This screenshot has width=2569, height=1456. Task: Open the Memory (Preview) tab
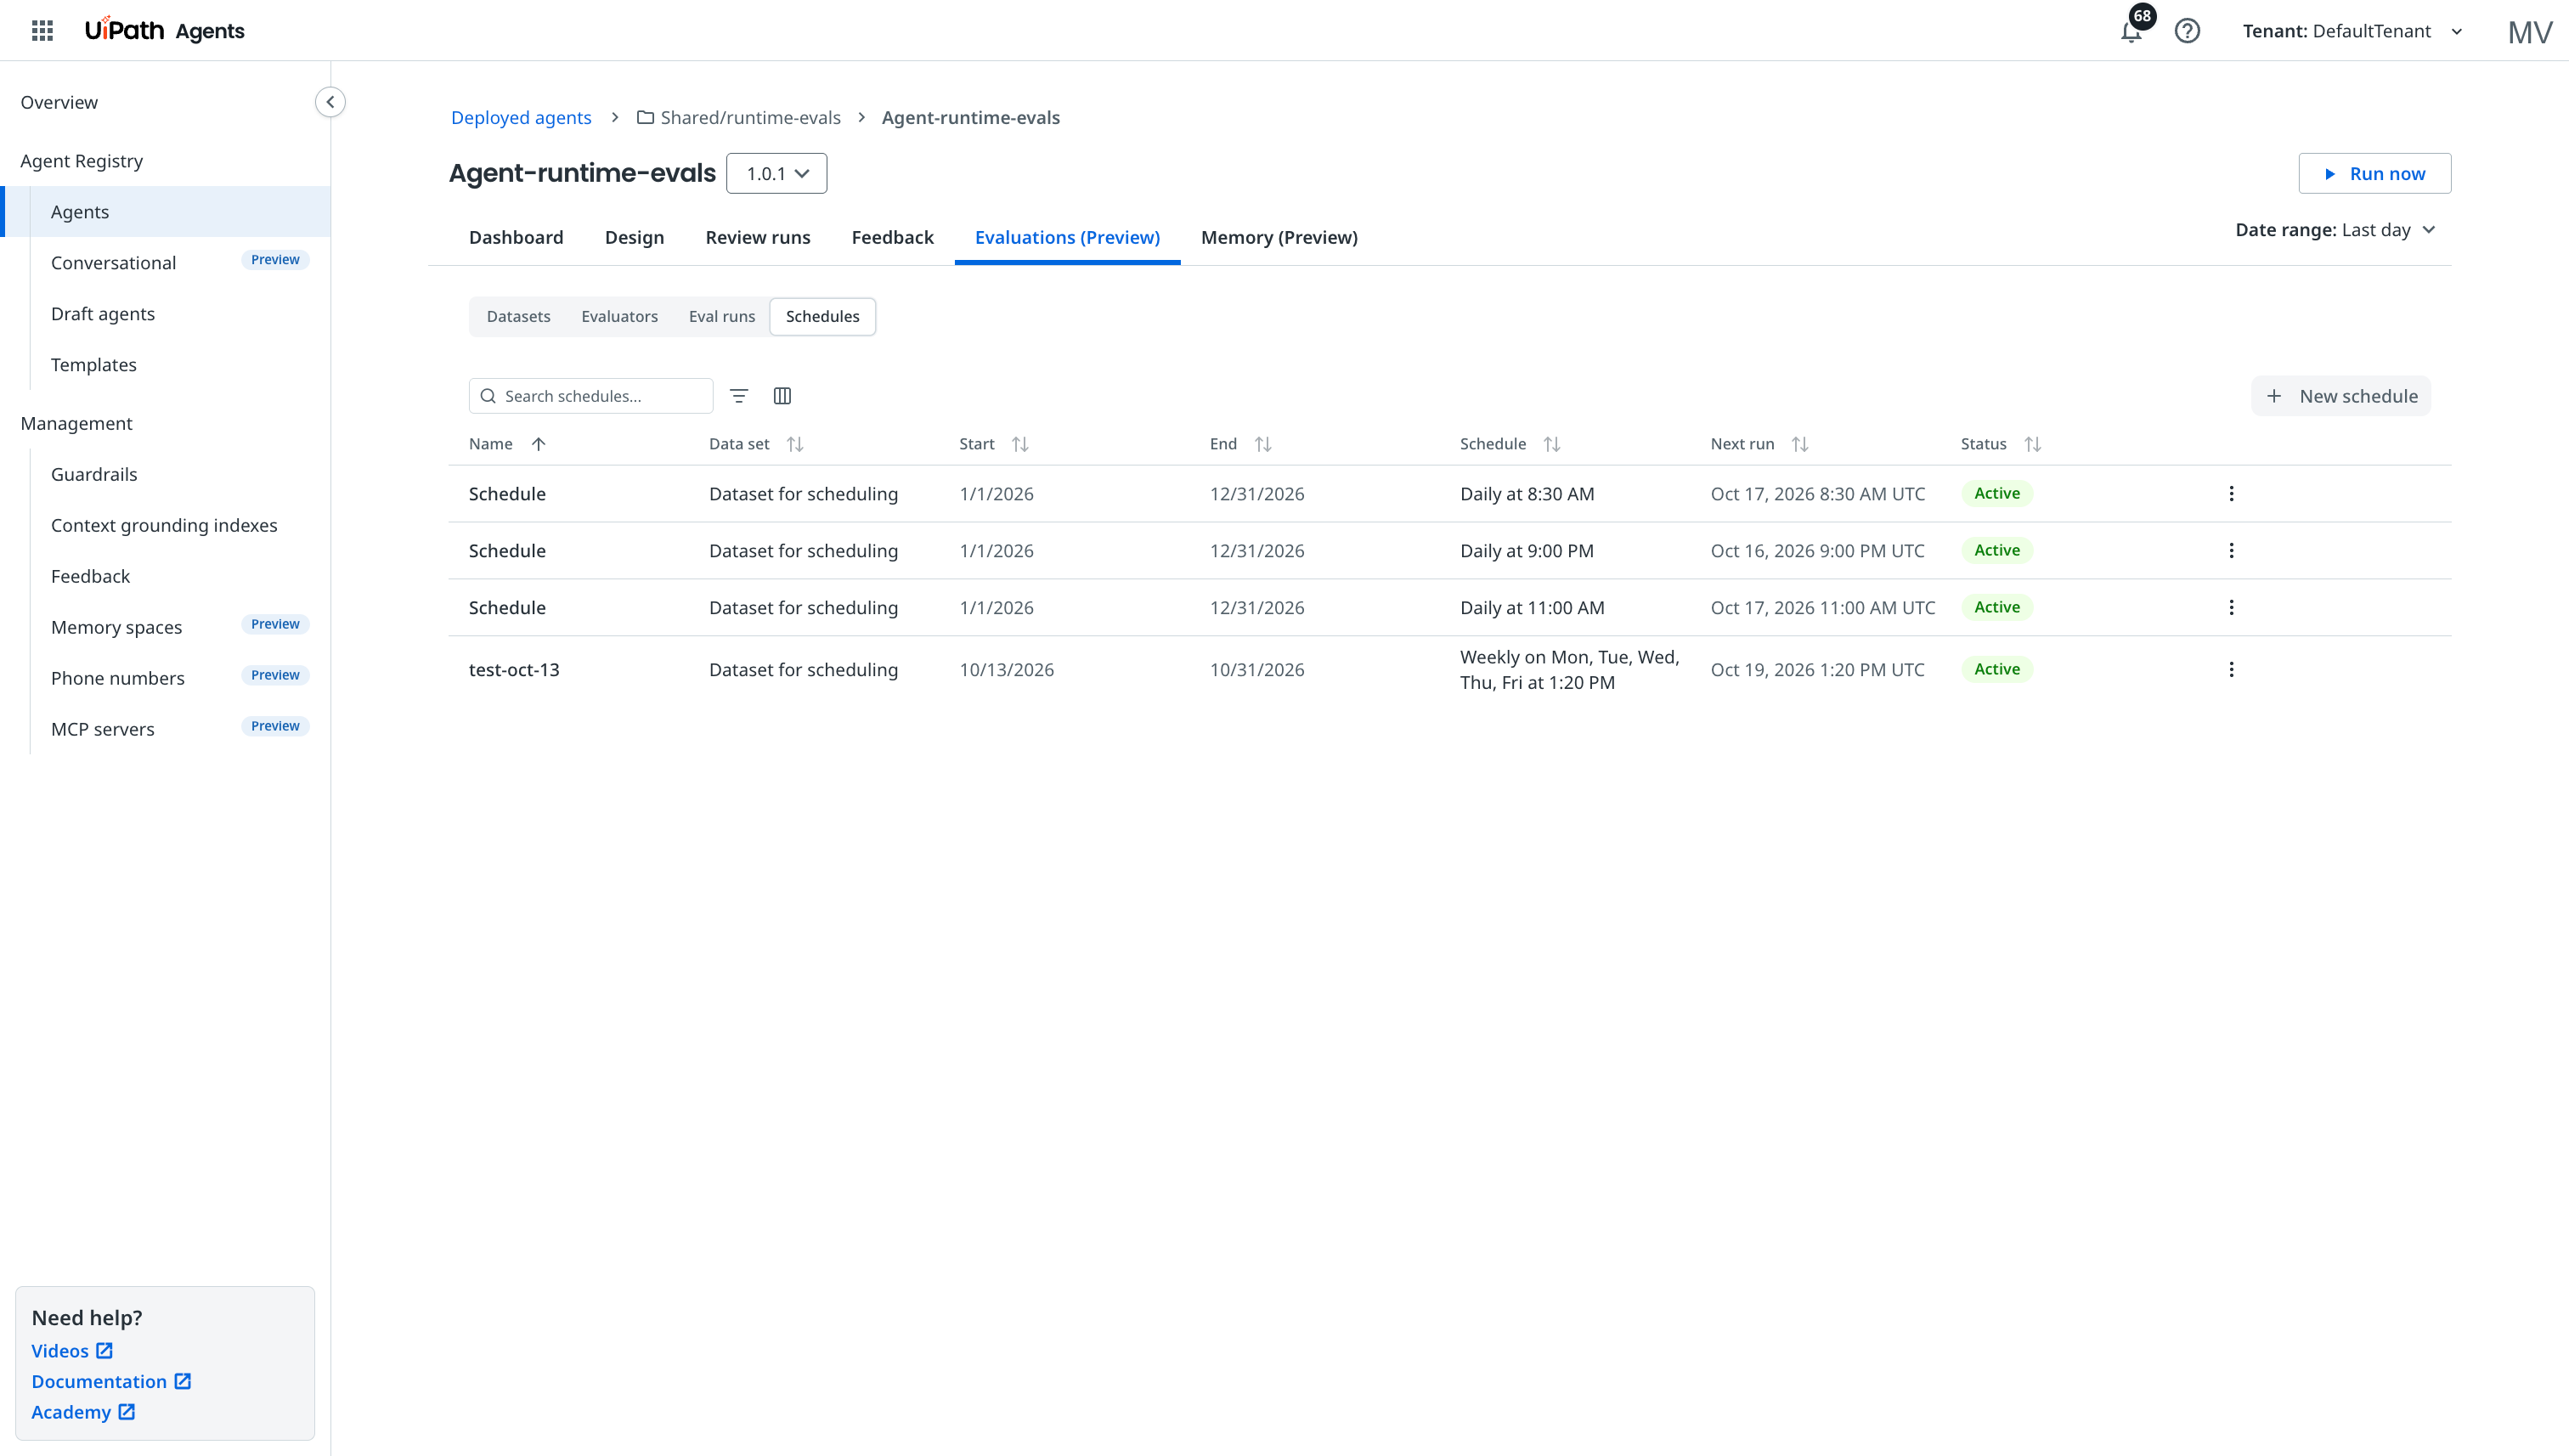coord(1279,238)
